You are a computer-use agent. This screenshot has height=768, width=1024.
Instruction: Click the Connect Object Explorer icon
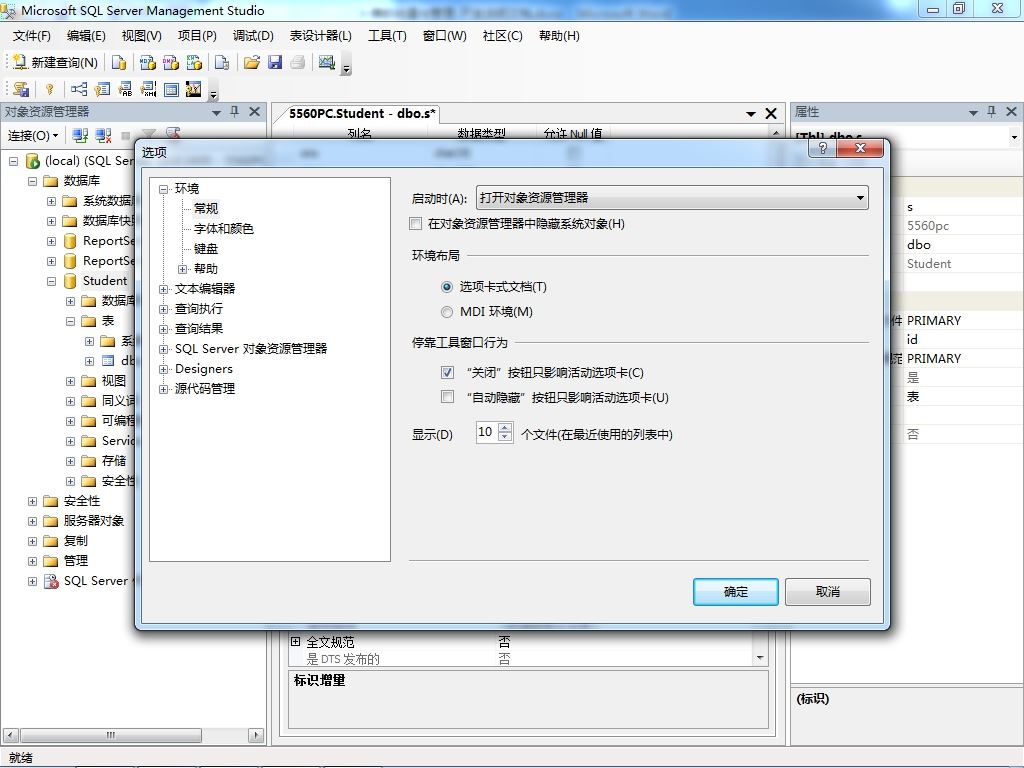80,136
